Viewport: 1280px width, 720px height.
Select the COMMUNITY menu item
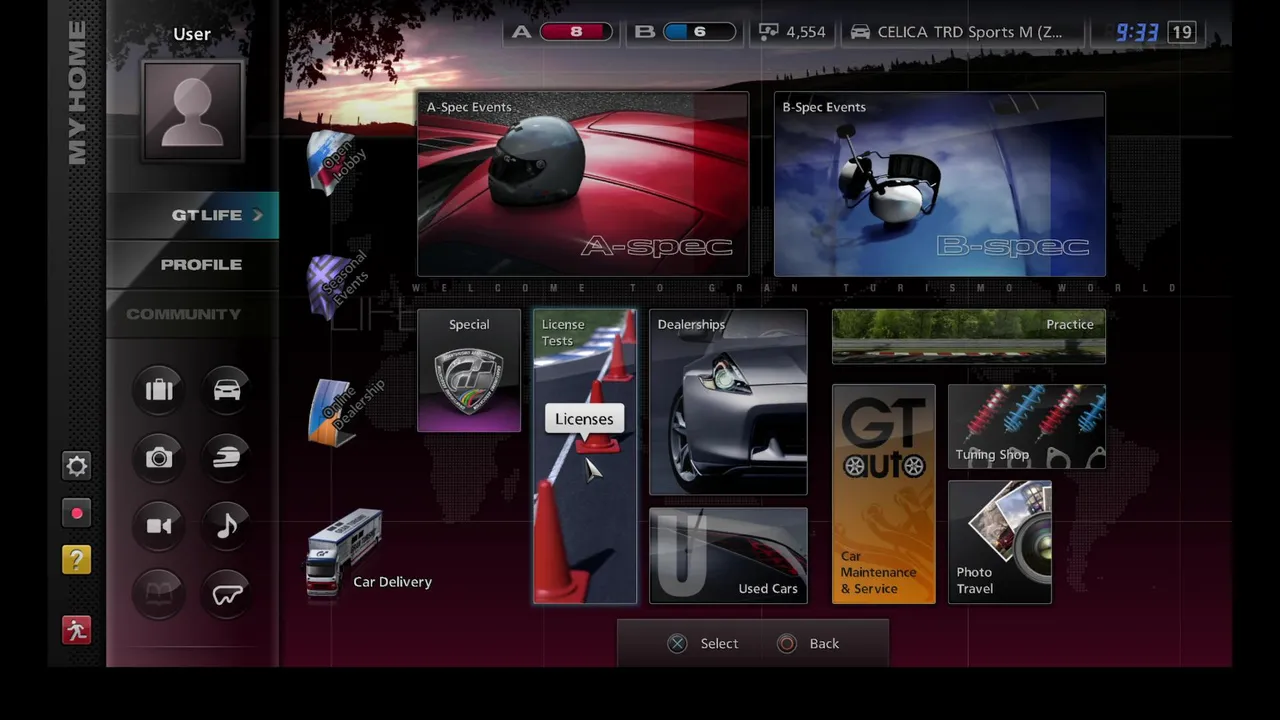(193, 314)
